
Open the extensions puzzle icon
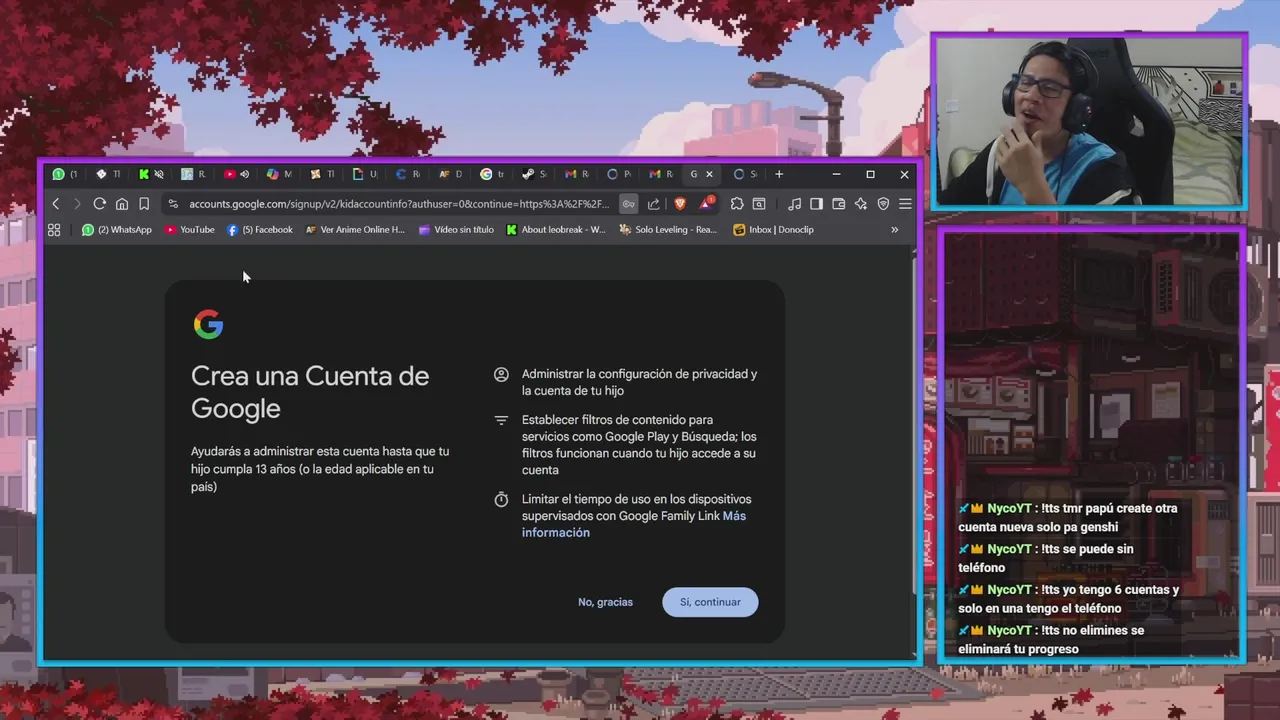click(x=737, y=204)
